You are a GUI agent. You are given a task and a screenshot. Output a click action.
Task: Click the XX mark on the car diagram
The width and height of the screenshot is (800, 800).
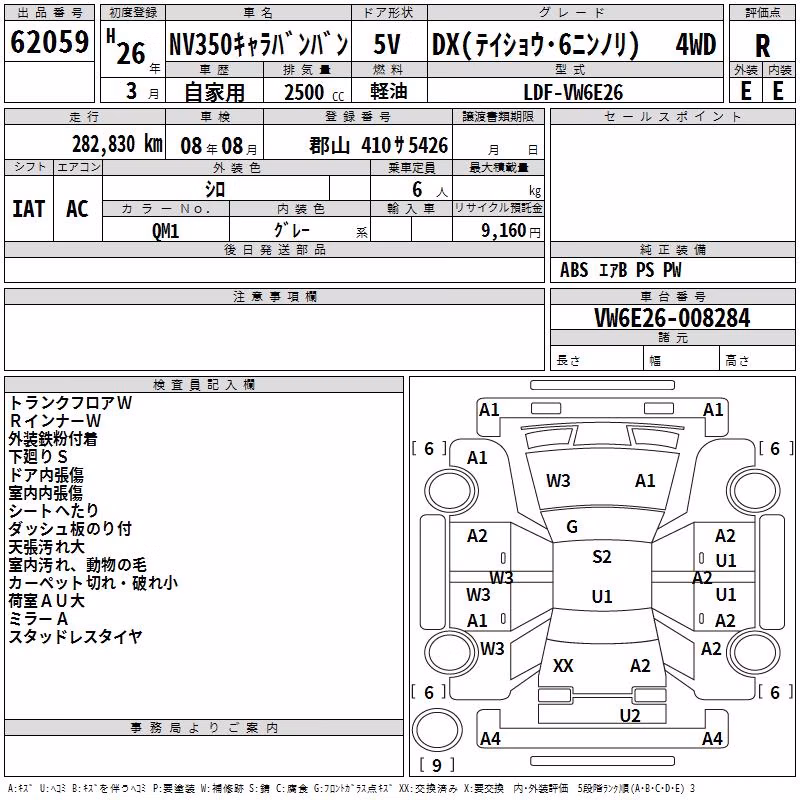click(563, 666)
